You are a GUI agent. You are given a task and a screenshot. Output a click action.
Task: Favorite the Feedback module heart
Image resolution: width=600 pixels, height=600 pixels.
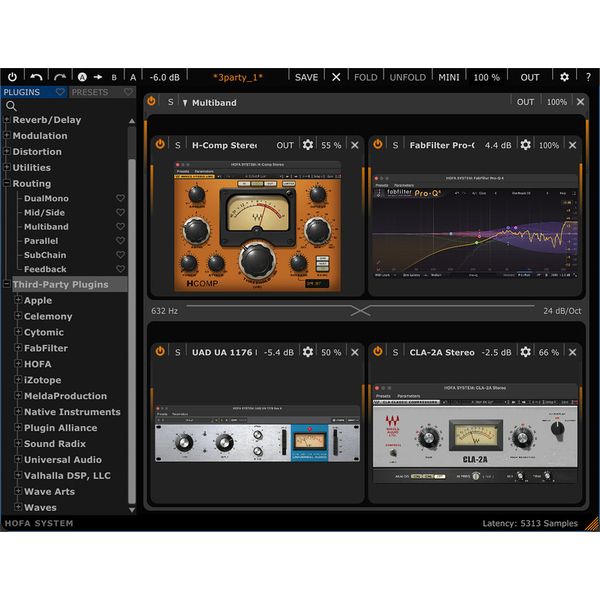click(x=120, y=269)
